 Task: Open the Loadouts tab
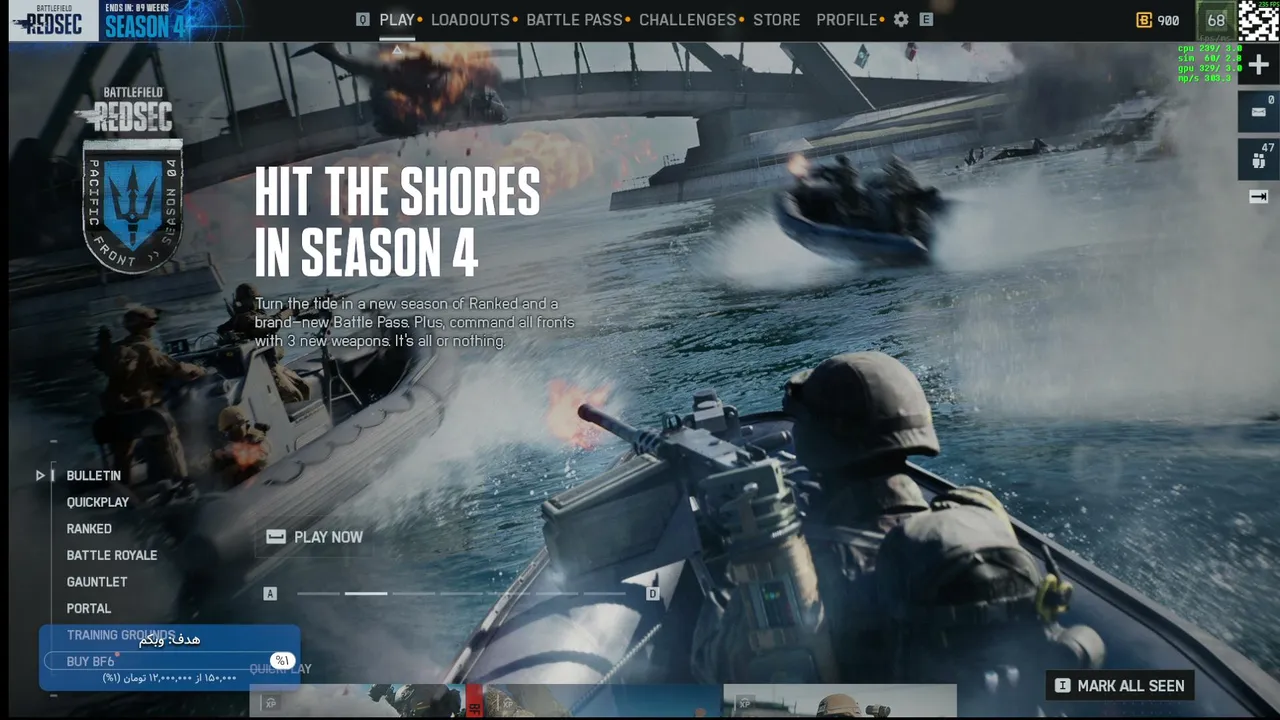470,20
